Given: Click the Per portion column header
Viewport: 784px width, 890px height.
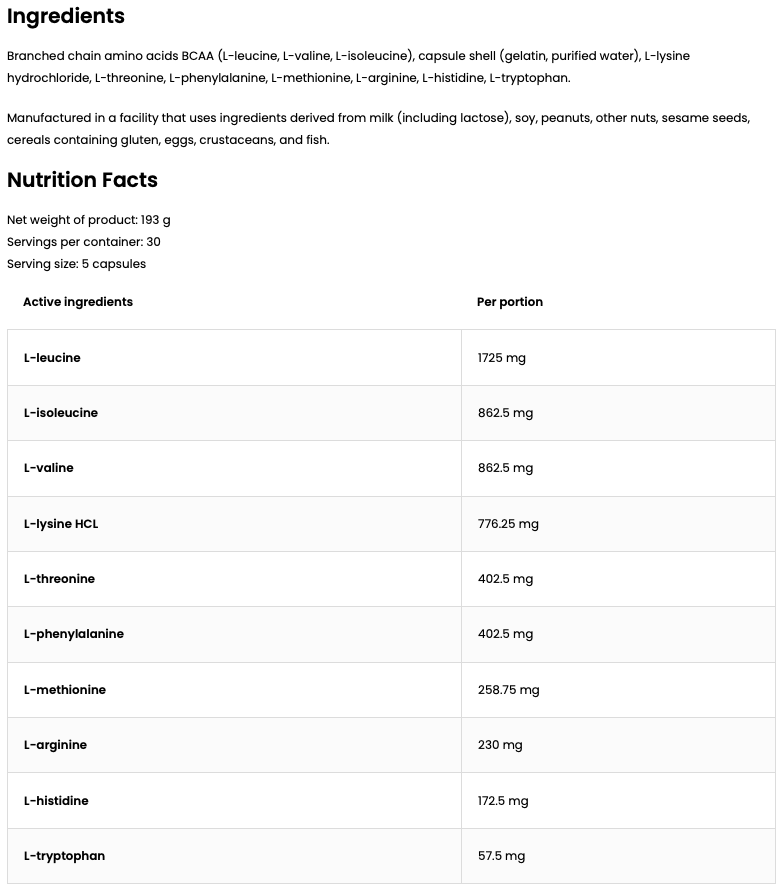Looking at the screenshot, I should (510, 302).
